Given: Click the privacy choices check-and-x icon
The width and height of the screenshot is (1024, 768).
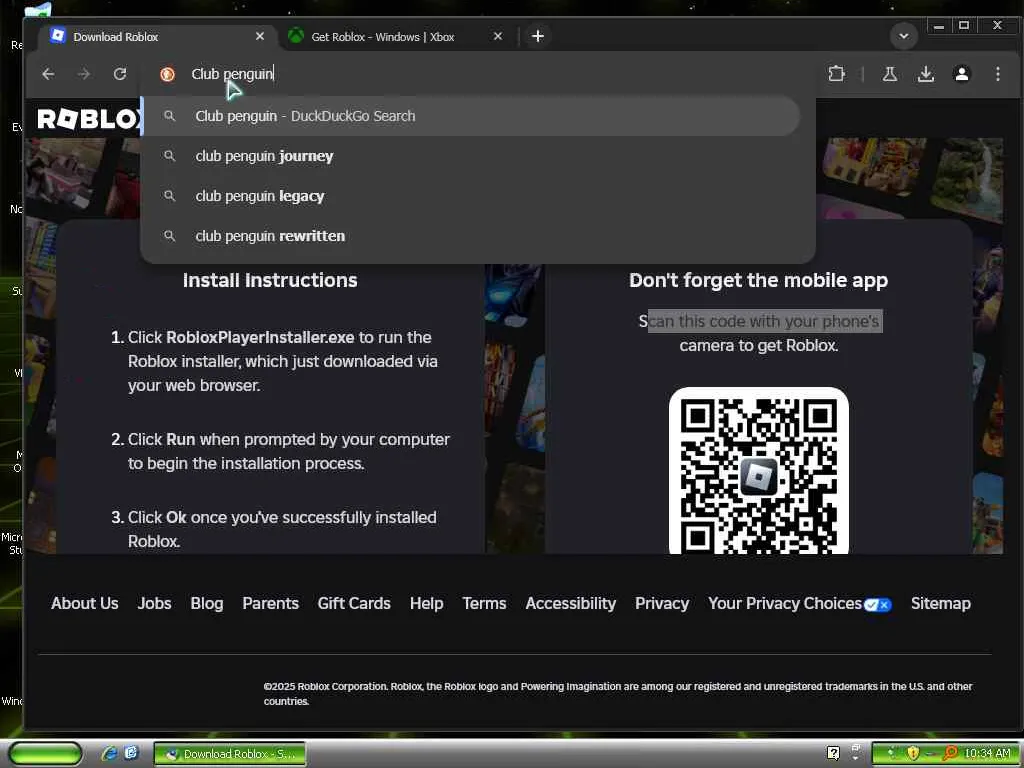Looking at the screenshot, I should point(877,605).
